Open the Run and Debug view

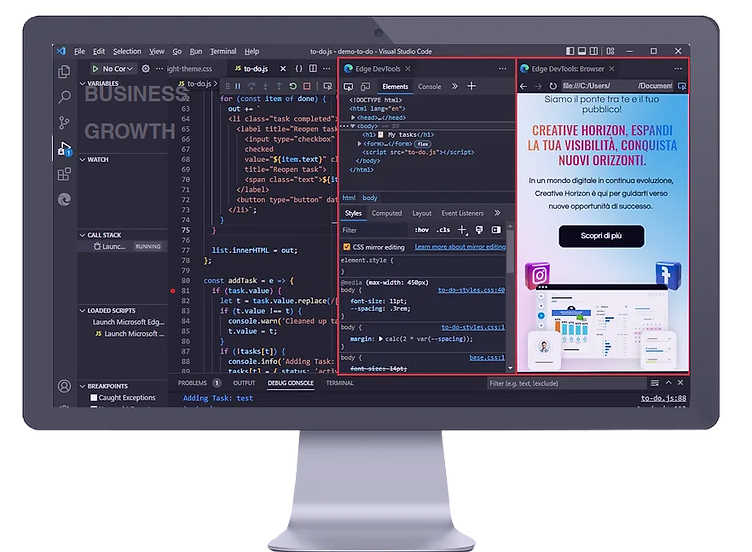pyautogui.click(x=64, y=149)
